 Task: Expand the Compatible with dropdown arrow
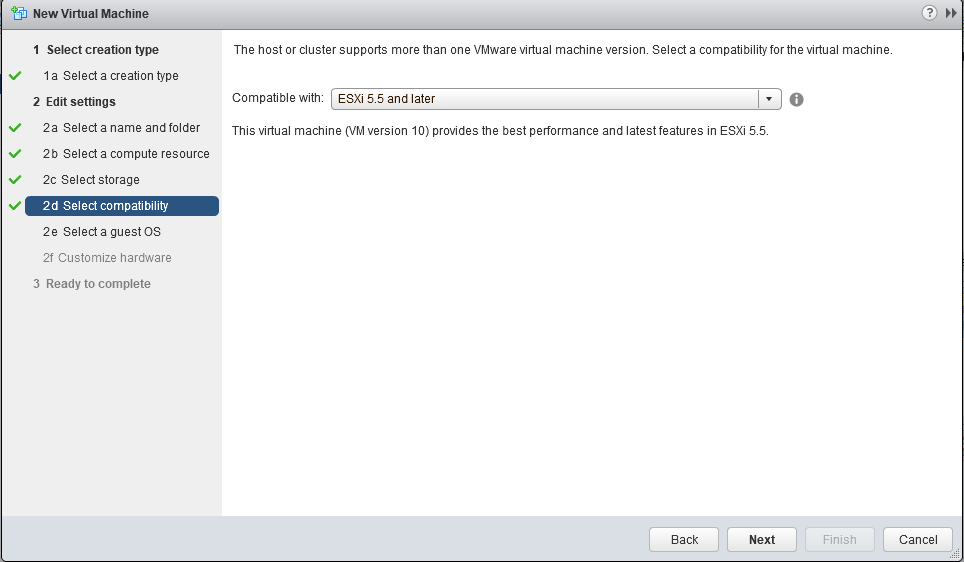click(x=769, y=99)
